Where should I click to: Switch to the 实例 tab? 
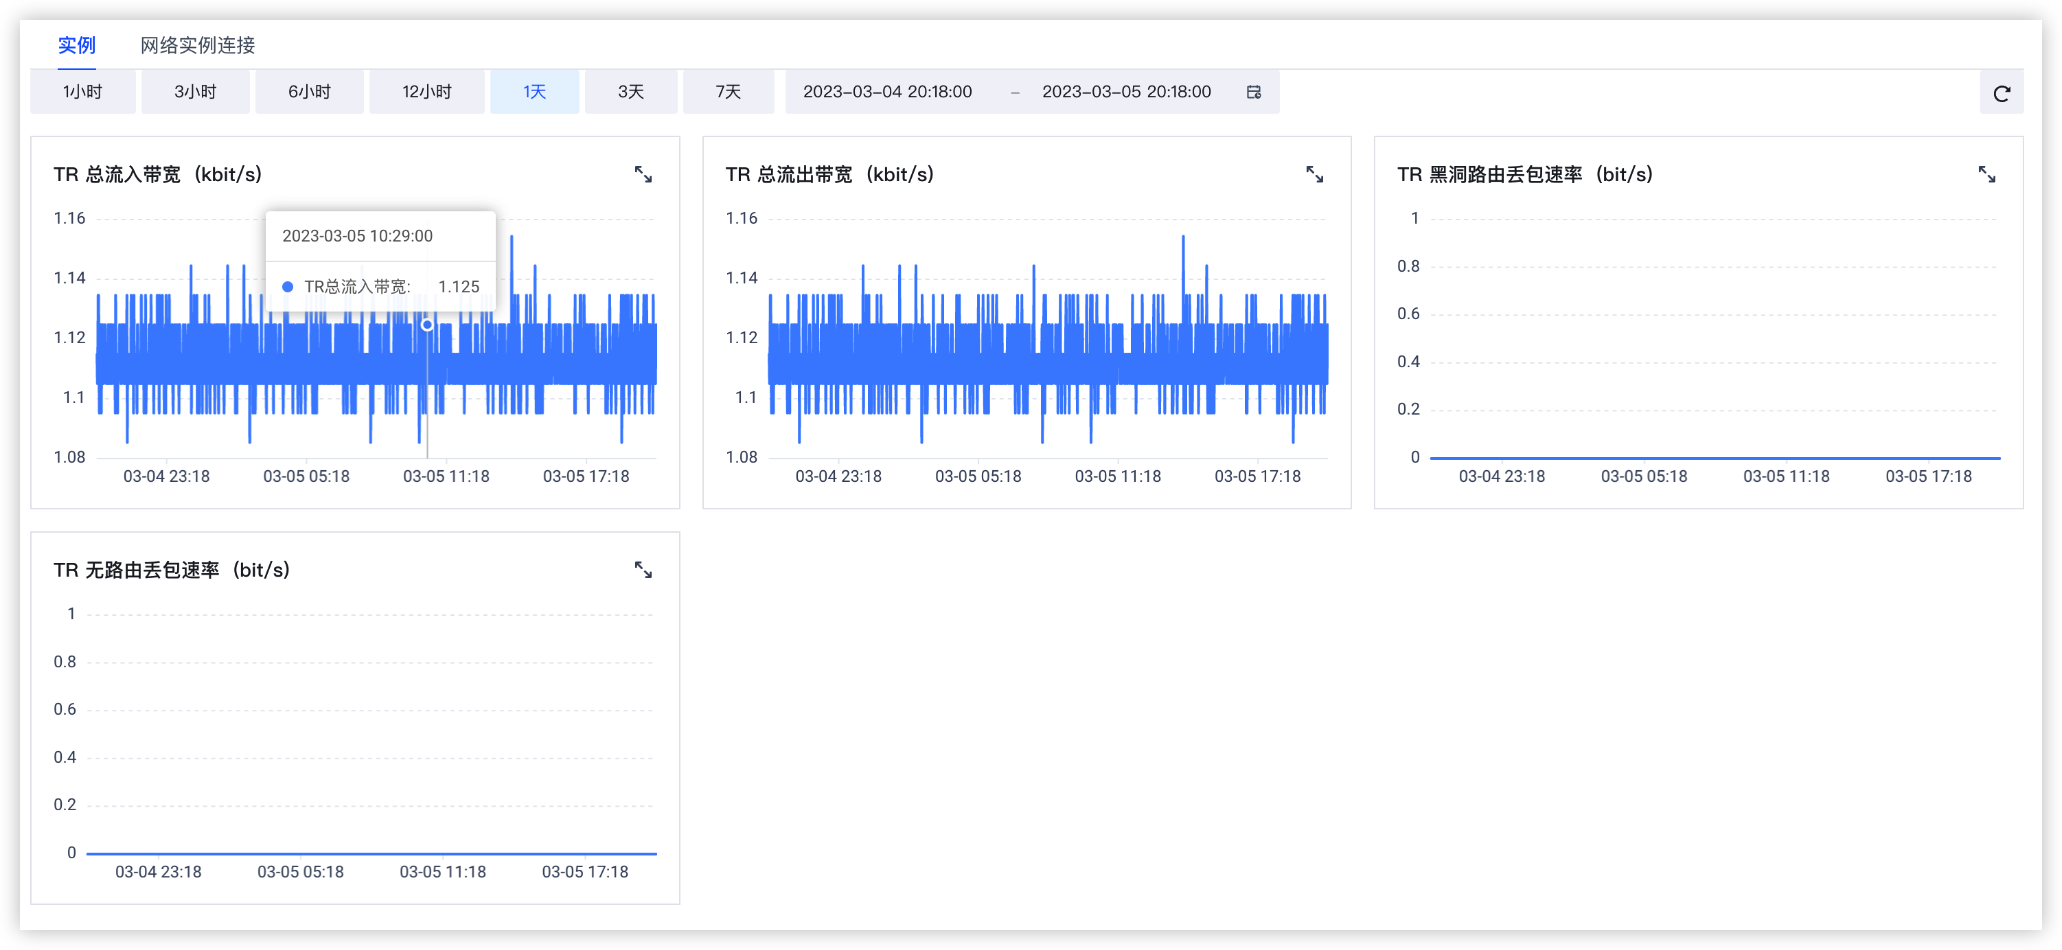(77, 45)
